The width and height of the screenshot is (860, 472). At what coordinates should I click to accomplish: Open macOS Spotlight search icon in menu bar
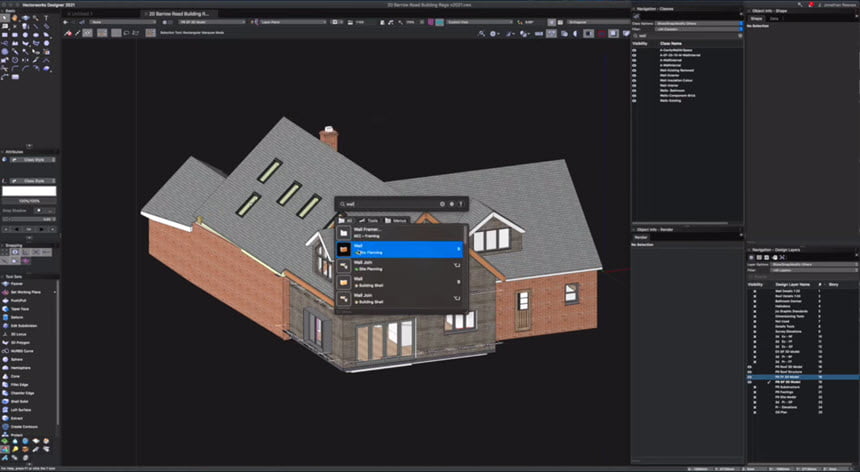click(x=800, y=4)
